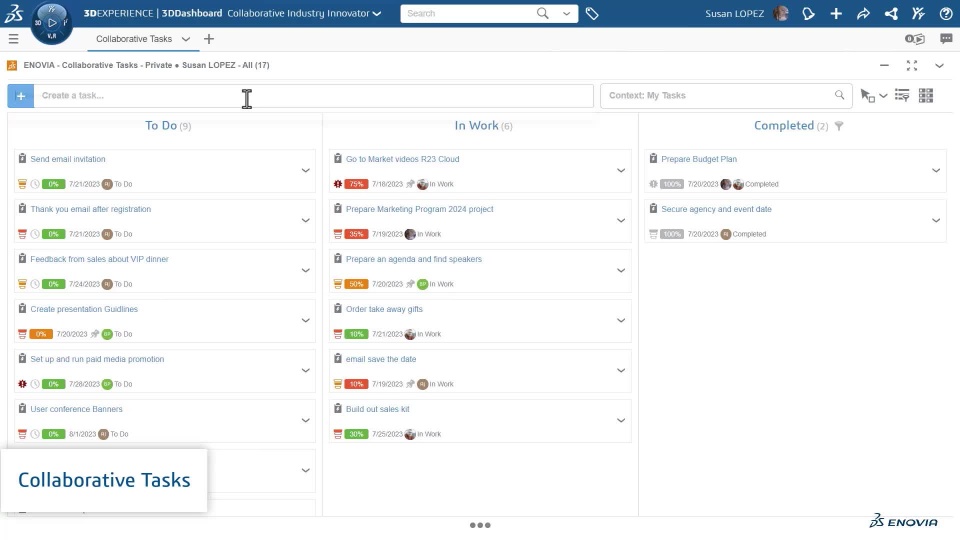Image resolution: width=960 pixels, height=540 pixels.
Task: Open search options dropdown arrow
Action: [x=566, y=13]
